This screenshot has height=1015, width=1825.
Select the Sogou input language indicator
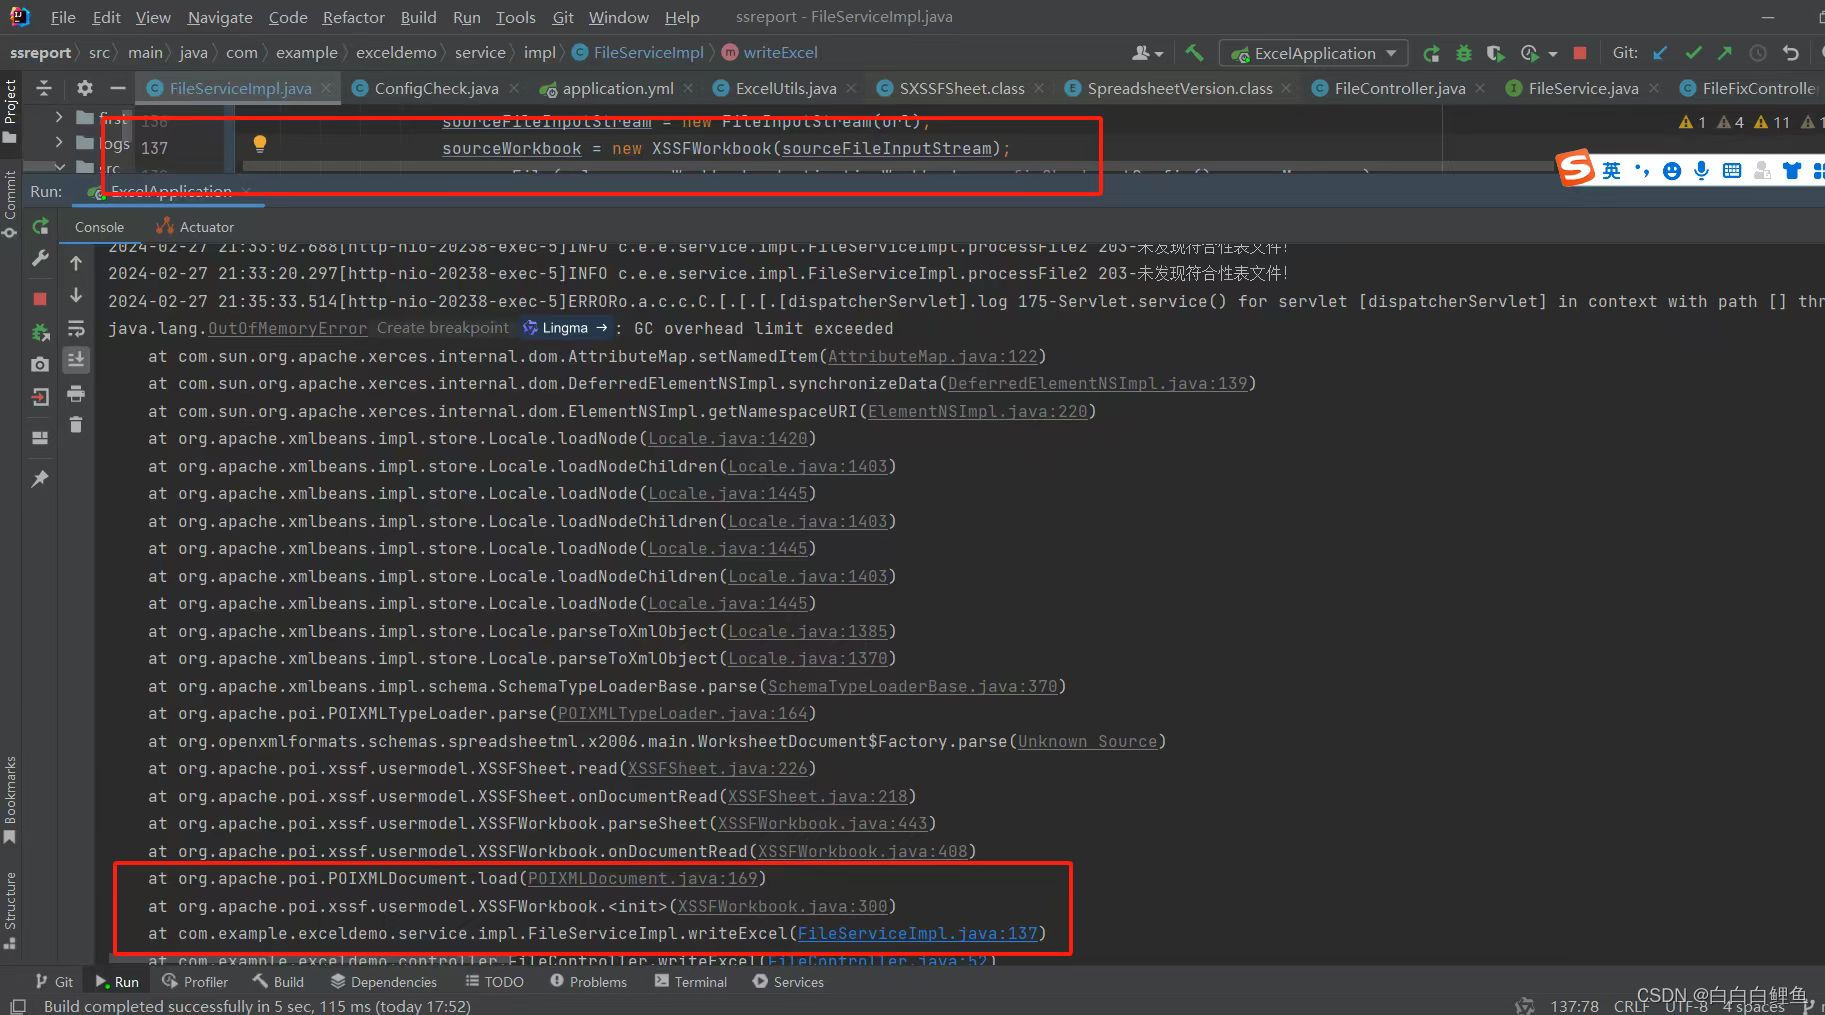click(x=1612, y=169)
